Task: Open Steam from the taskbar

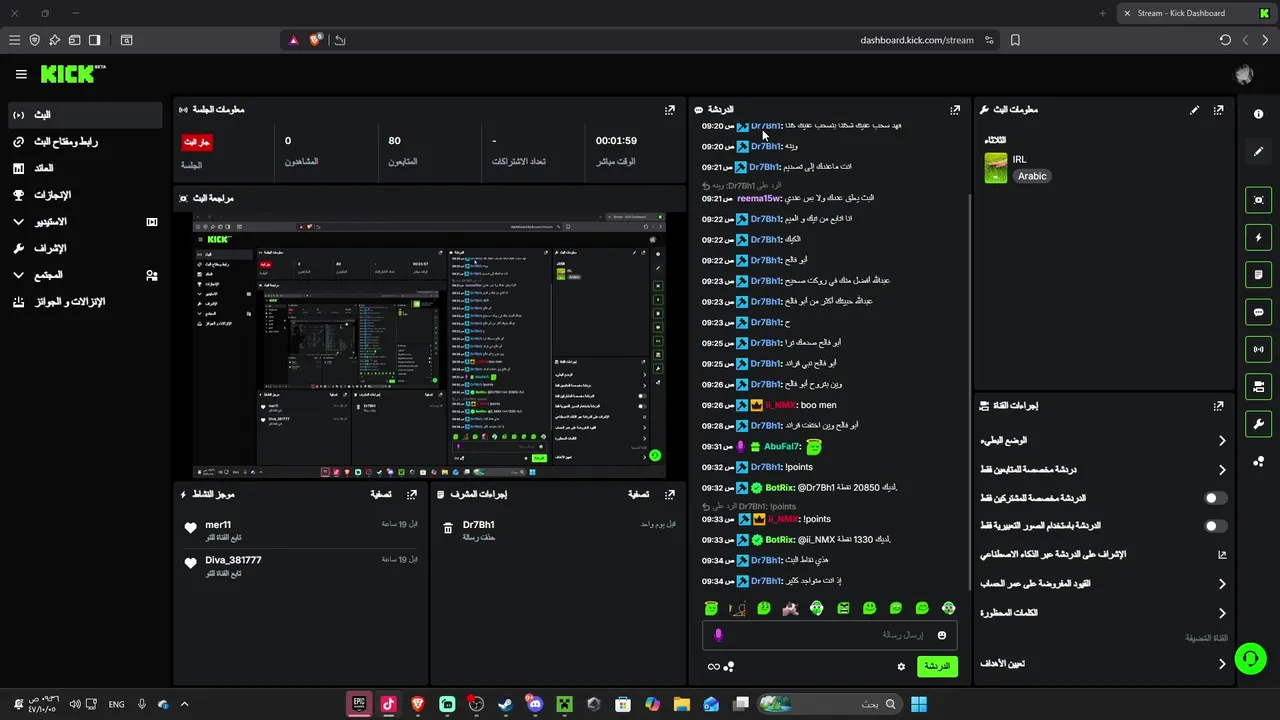Action: click(x=505, y=704)
